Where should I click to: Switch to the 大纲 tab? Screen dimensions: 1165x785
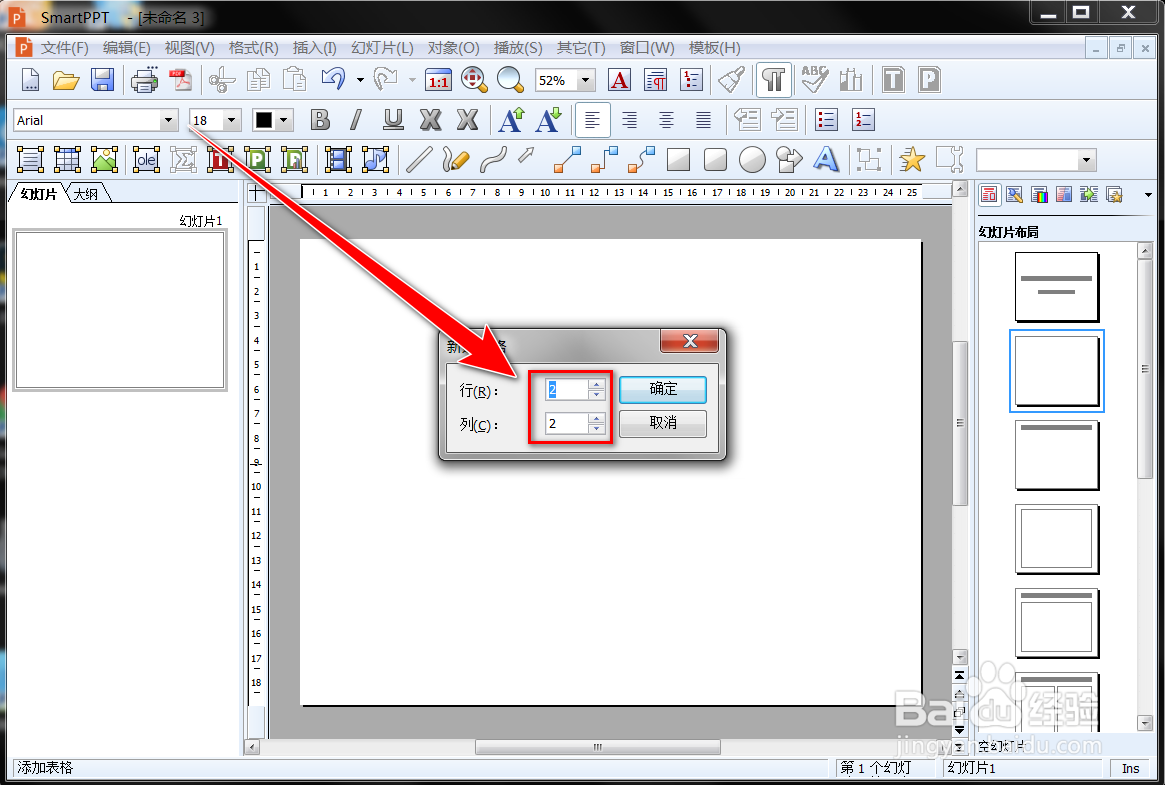click(x=86, y=194)
